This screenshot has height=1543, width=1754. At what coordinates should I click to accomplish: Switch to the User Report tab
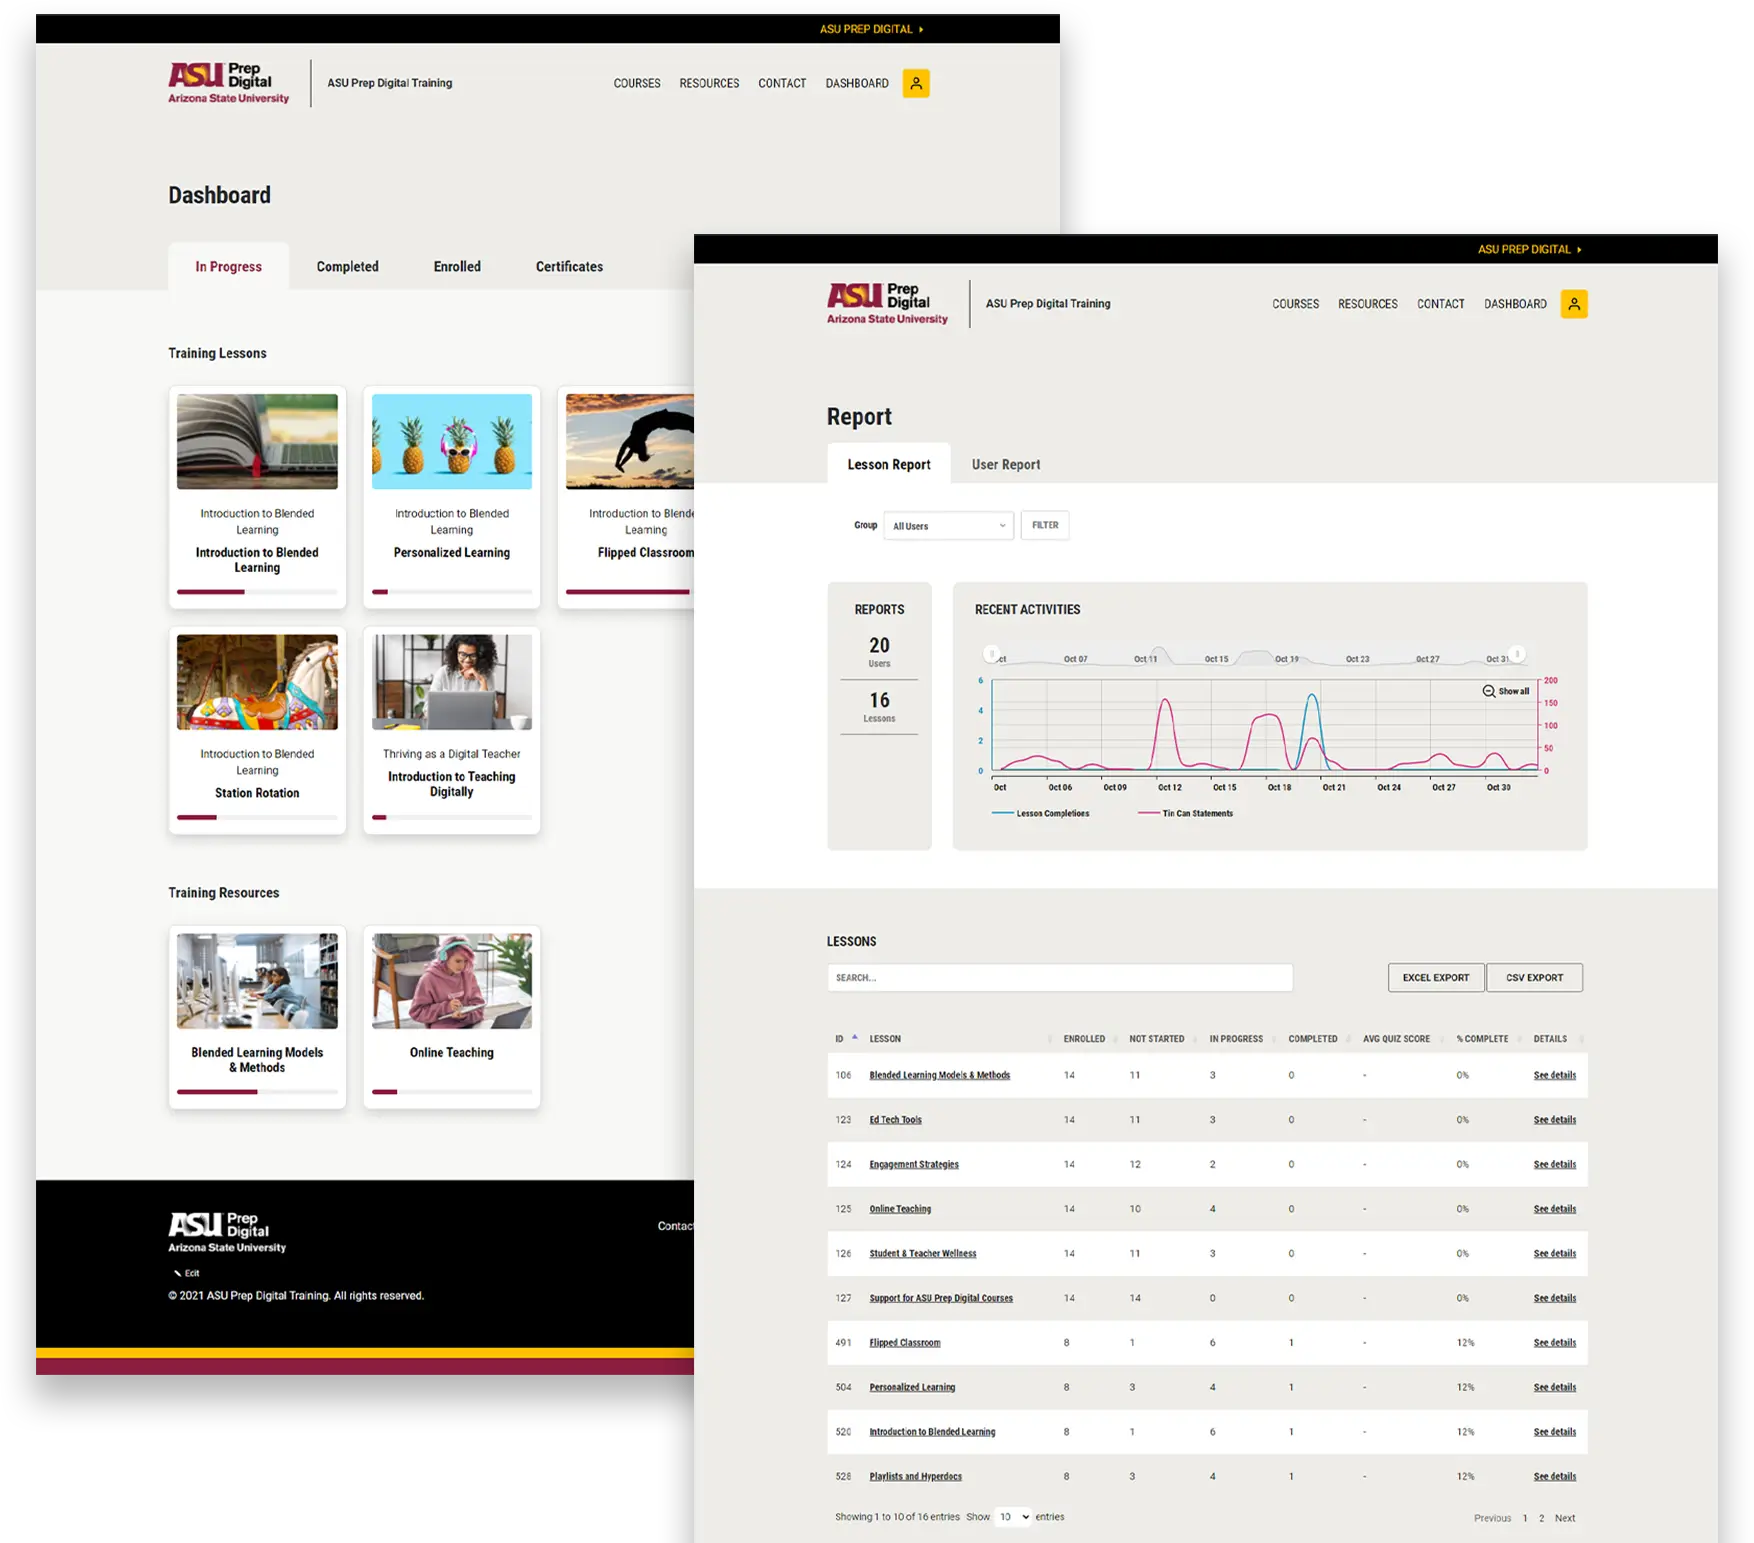1005,465
